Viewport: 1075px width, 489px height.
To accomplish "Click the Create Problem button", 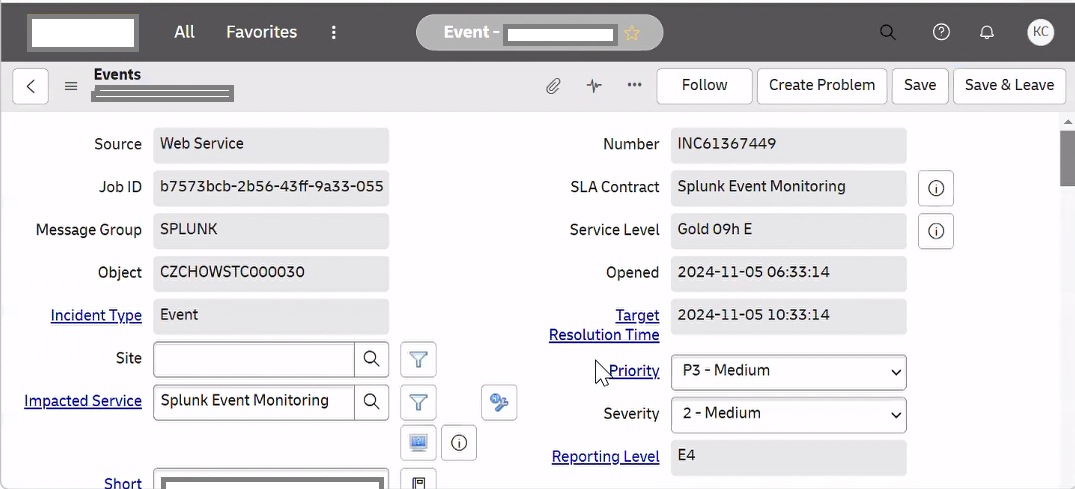I will click(821, 86).
